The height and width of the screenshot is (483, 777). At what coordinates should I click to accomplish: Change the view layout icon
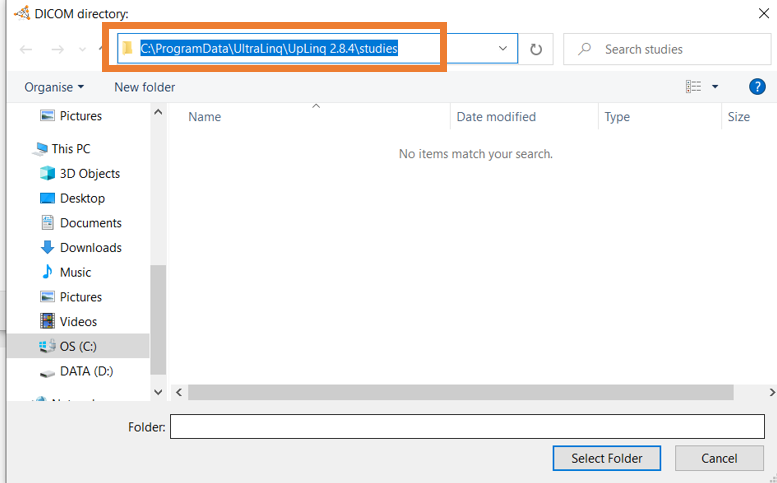693,87
